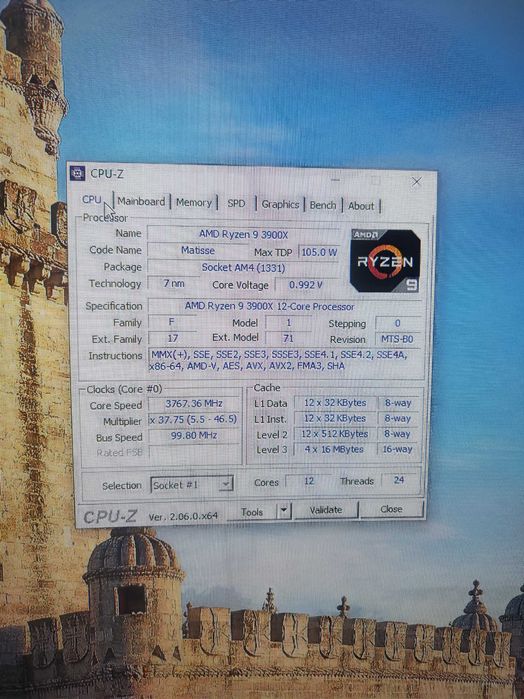Click the Clocks (Core #0) group label

[124, 390]
